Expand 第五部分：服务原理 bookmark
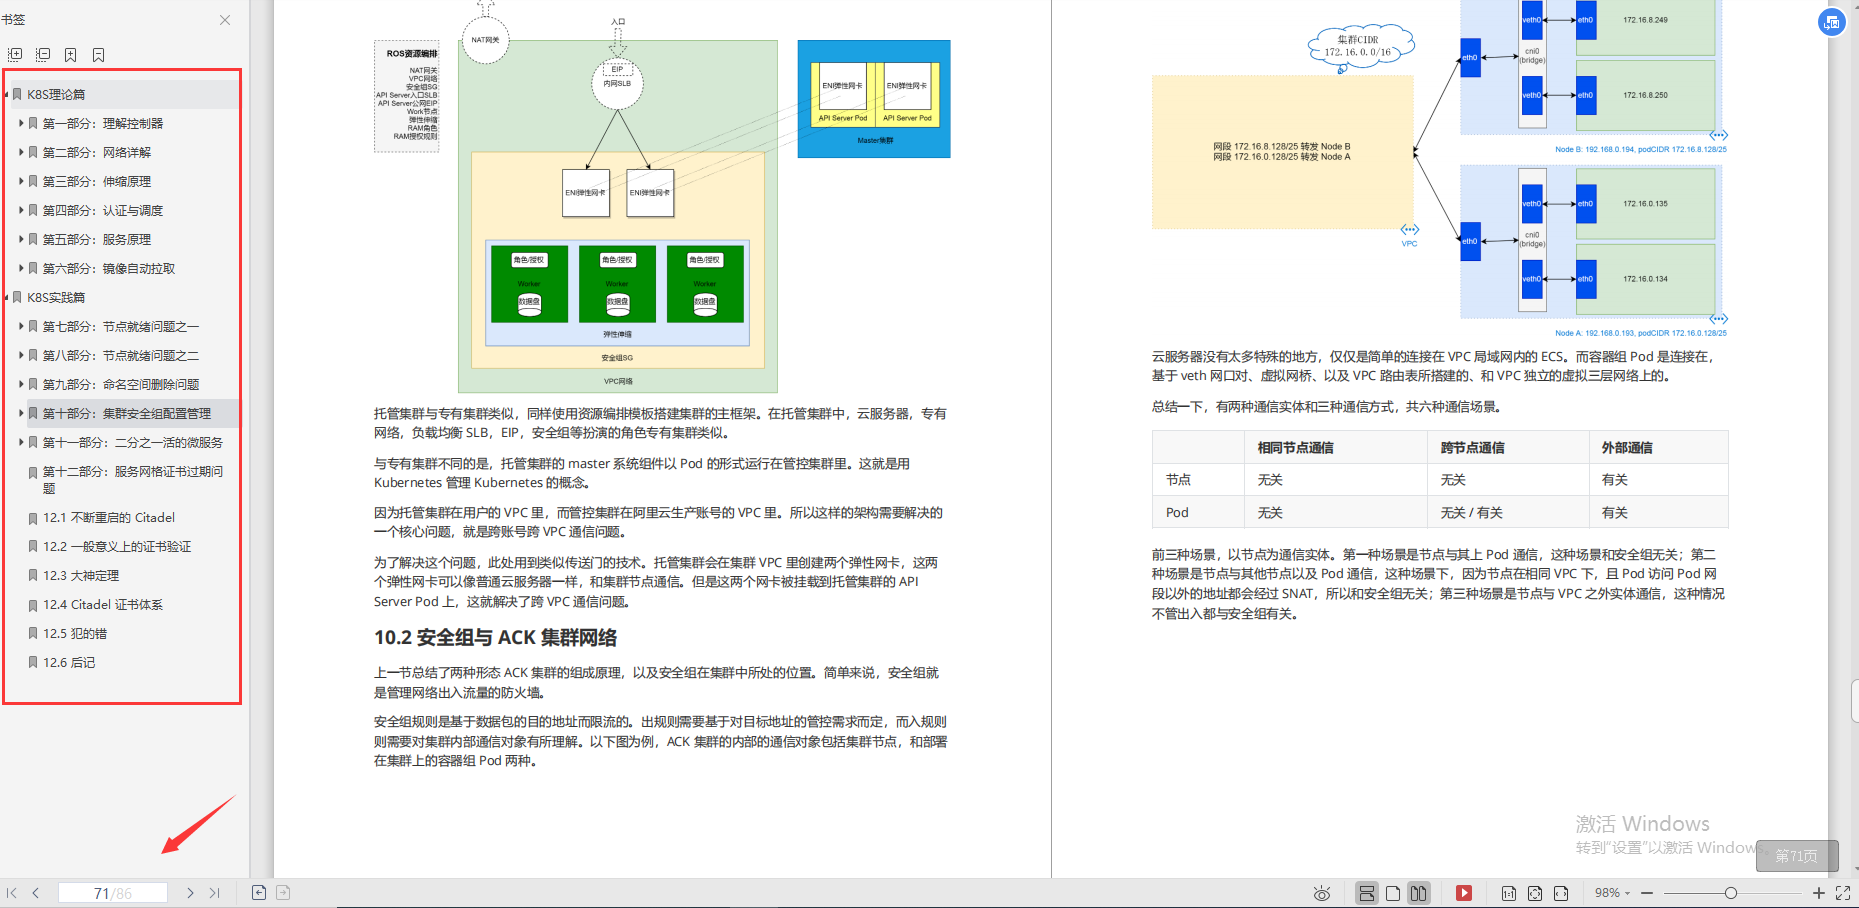 pos(21,240)
